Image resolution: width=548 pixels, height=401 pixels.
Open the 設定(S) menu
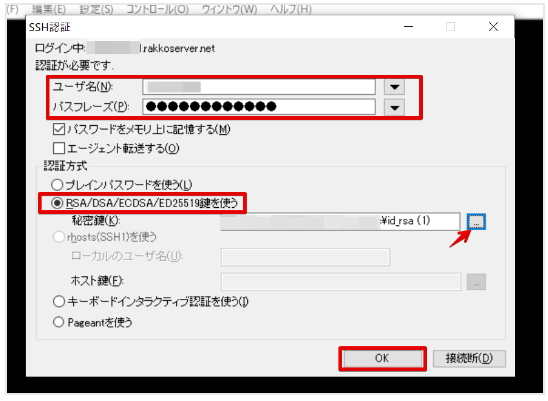point(96,9)
